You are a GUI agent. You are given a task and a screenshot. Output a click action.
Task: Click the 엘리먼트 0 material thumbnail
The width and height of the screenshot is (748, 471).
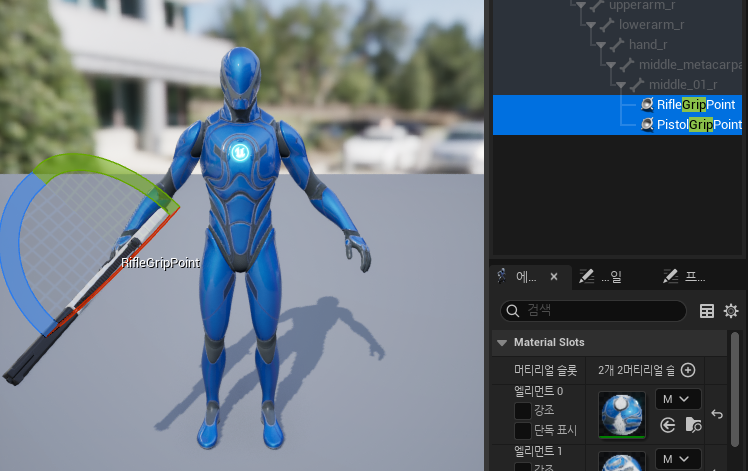coord(622,414)
